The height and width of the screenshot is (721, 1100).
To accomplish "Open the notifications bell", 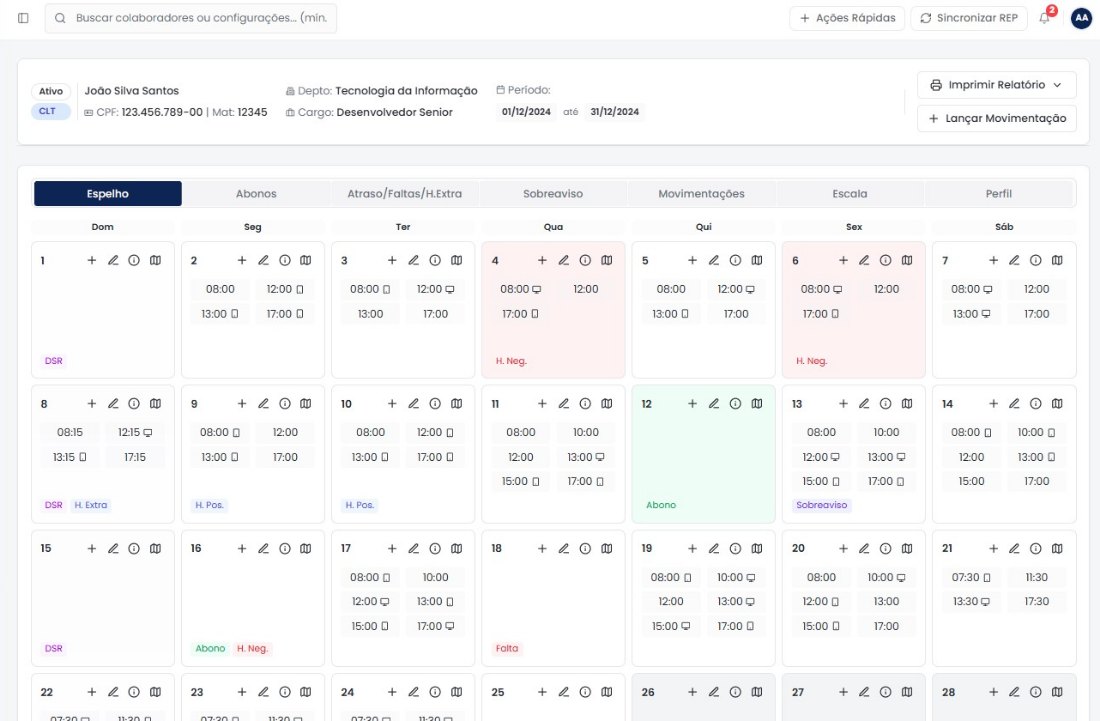I will (x=1045, y=18).
